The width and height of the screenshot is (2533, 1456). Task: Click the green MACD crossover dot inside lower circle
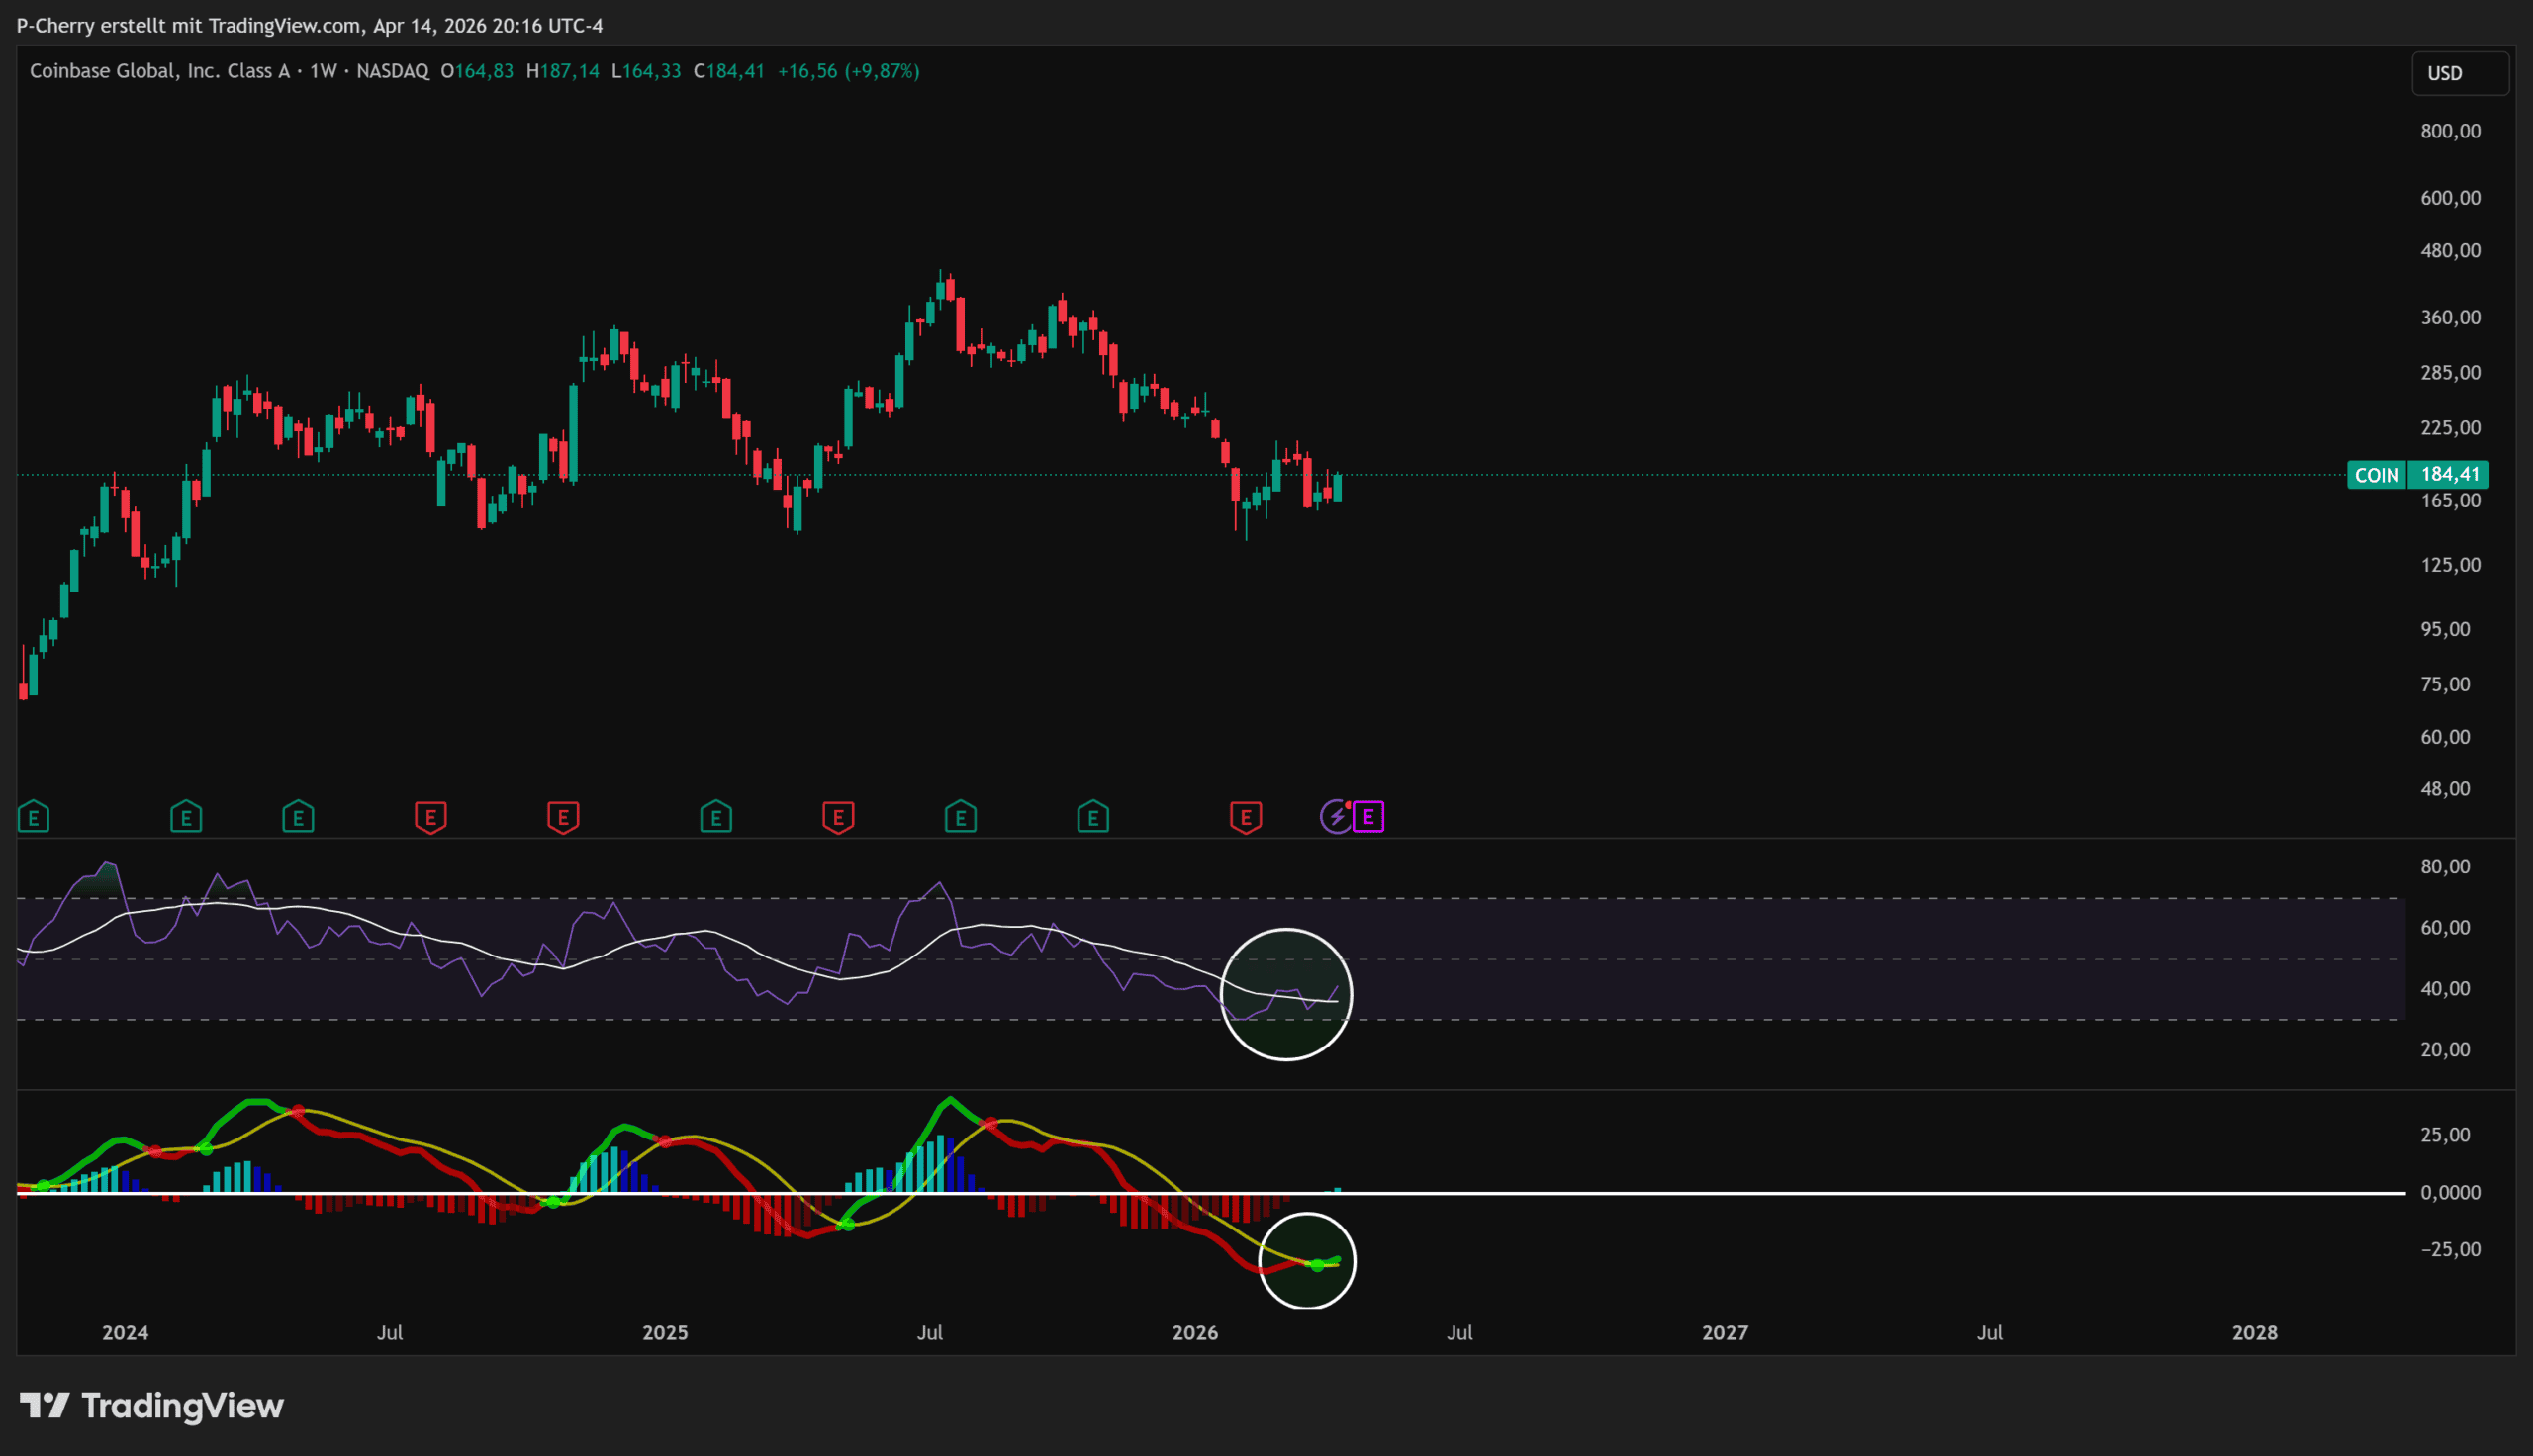tap(1317, 1265)
